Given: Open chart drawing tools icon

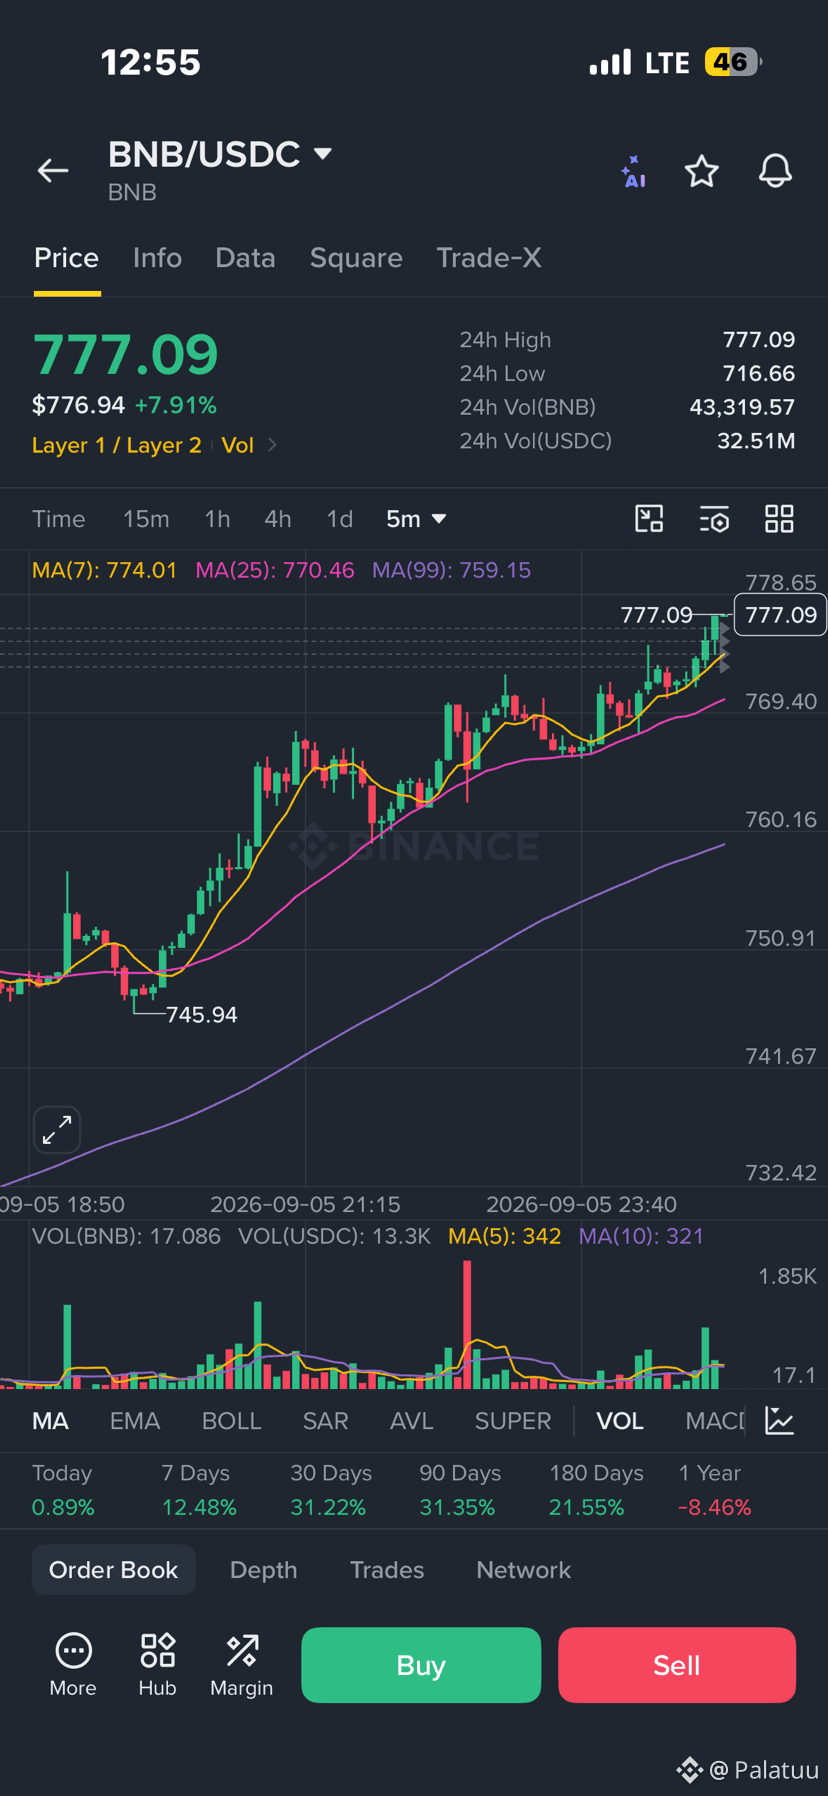Looking at the screenshot, I should point(649,519).
